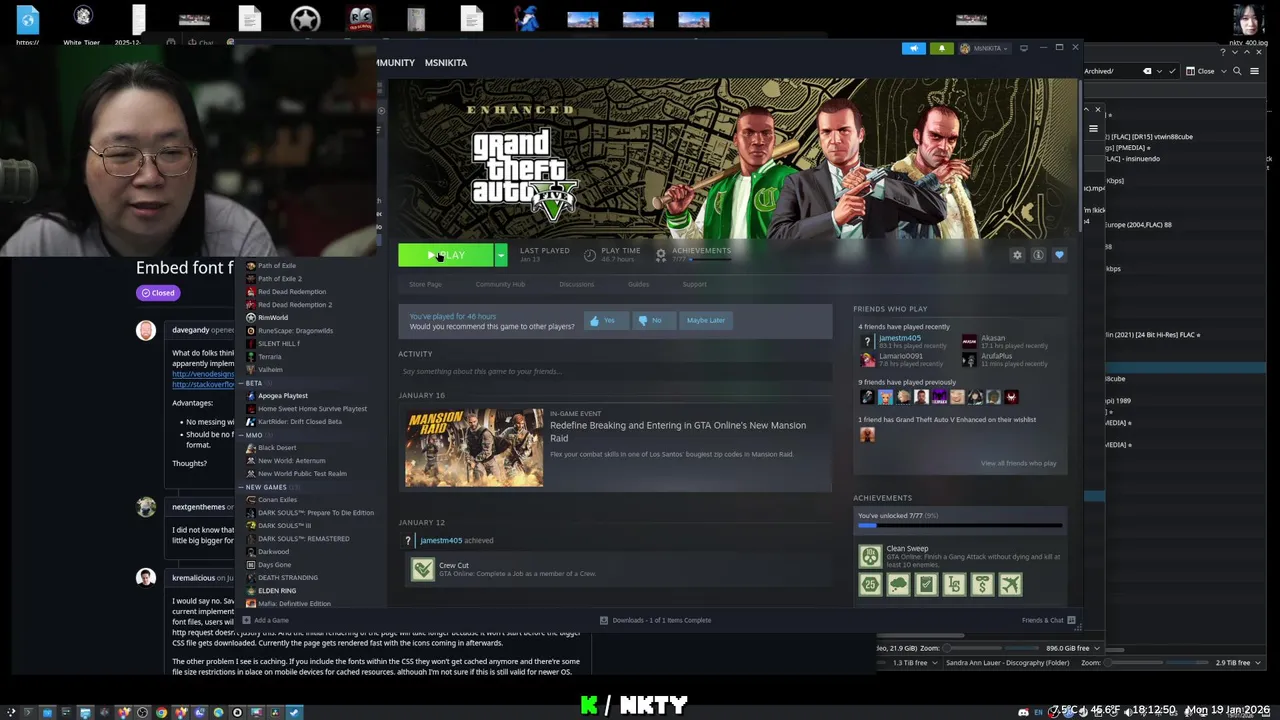Open the dropdown arrow beside Play
This screenshot has height=720, width=1280.
point(501,255)
